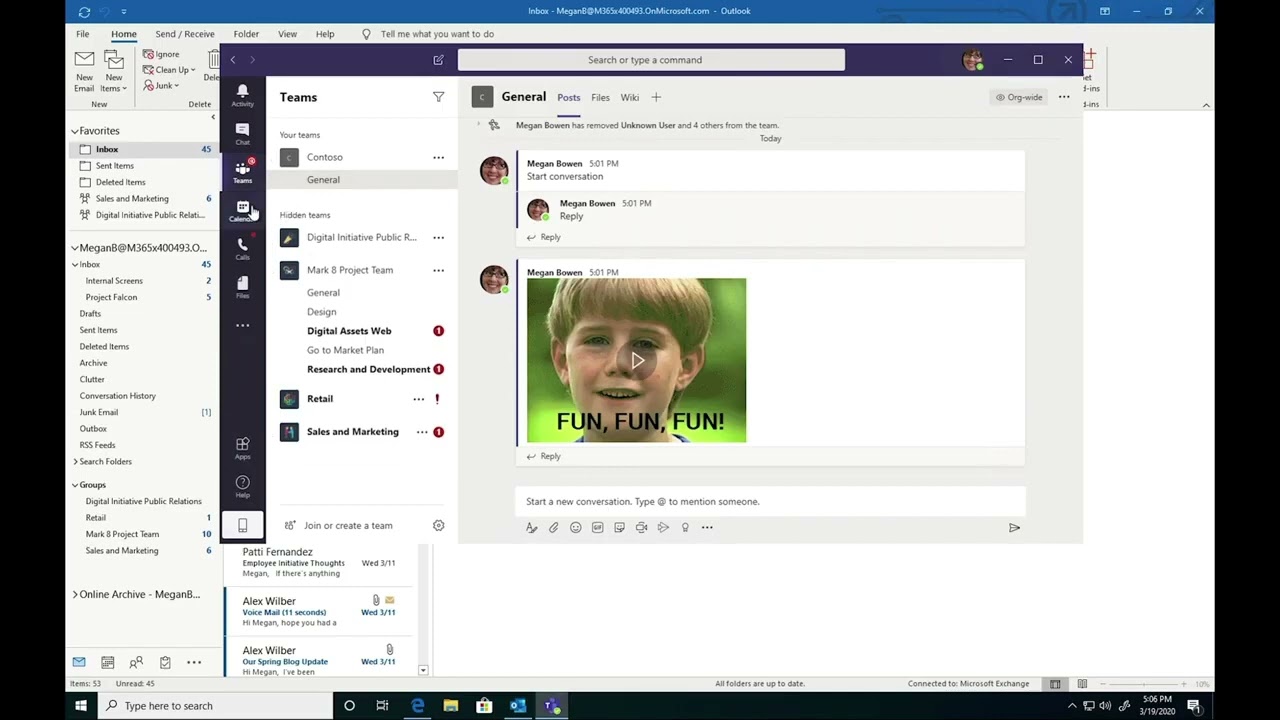Open the GIF picker
Screen dimensions: 1280x720
click(597, 527)
